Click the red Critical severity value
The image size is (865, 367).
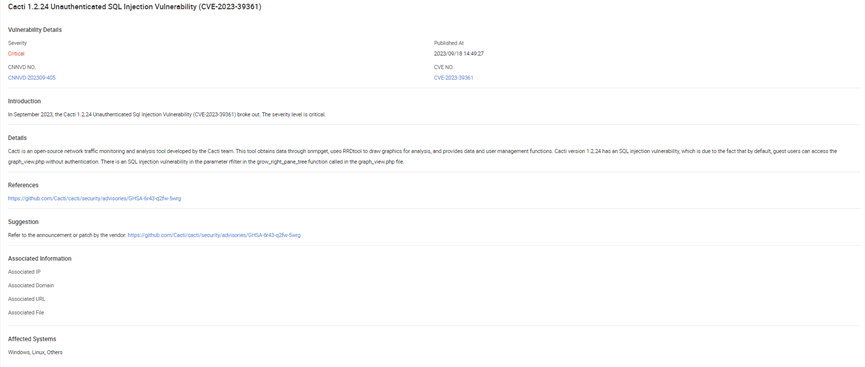(x=16, y=54)
